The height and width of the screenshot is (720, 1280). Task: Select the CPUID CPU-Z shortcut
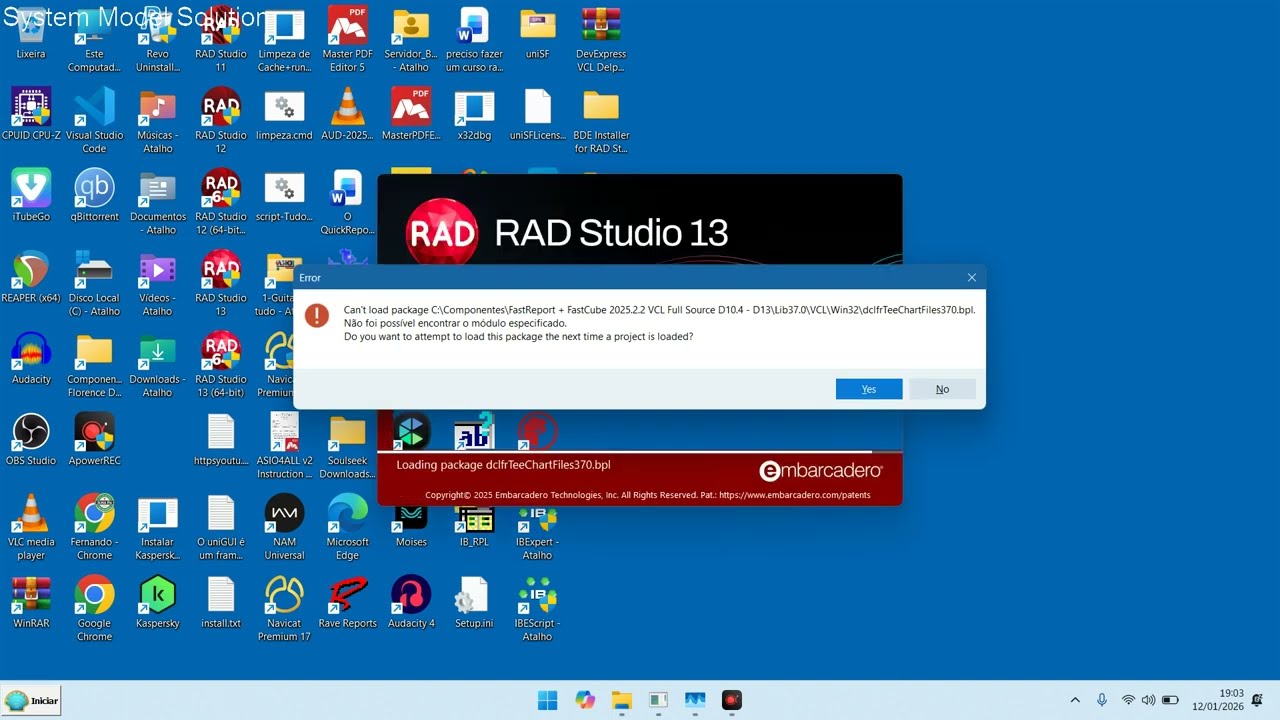tap(31, 114)
